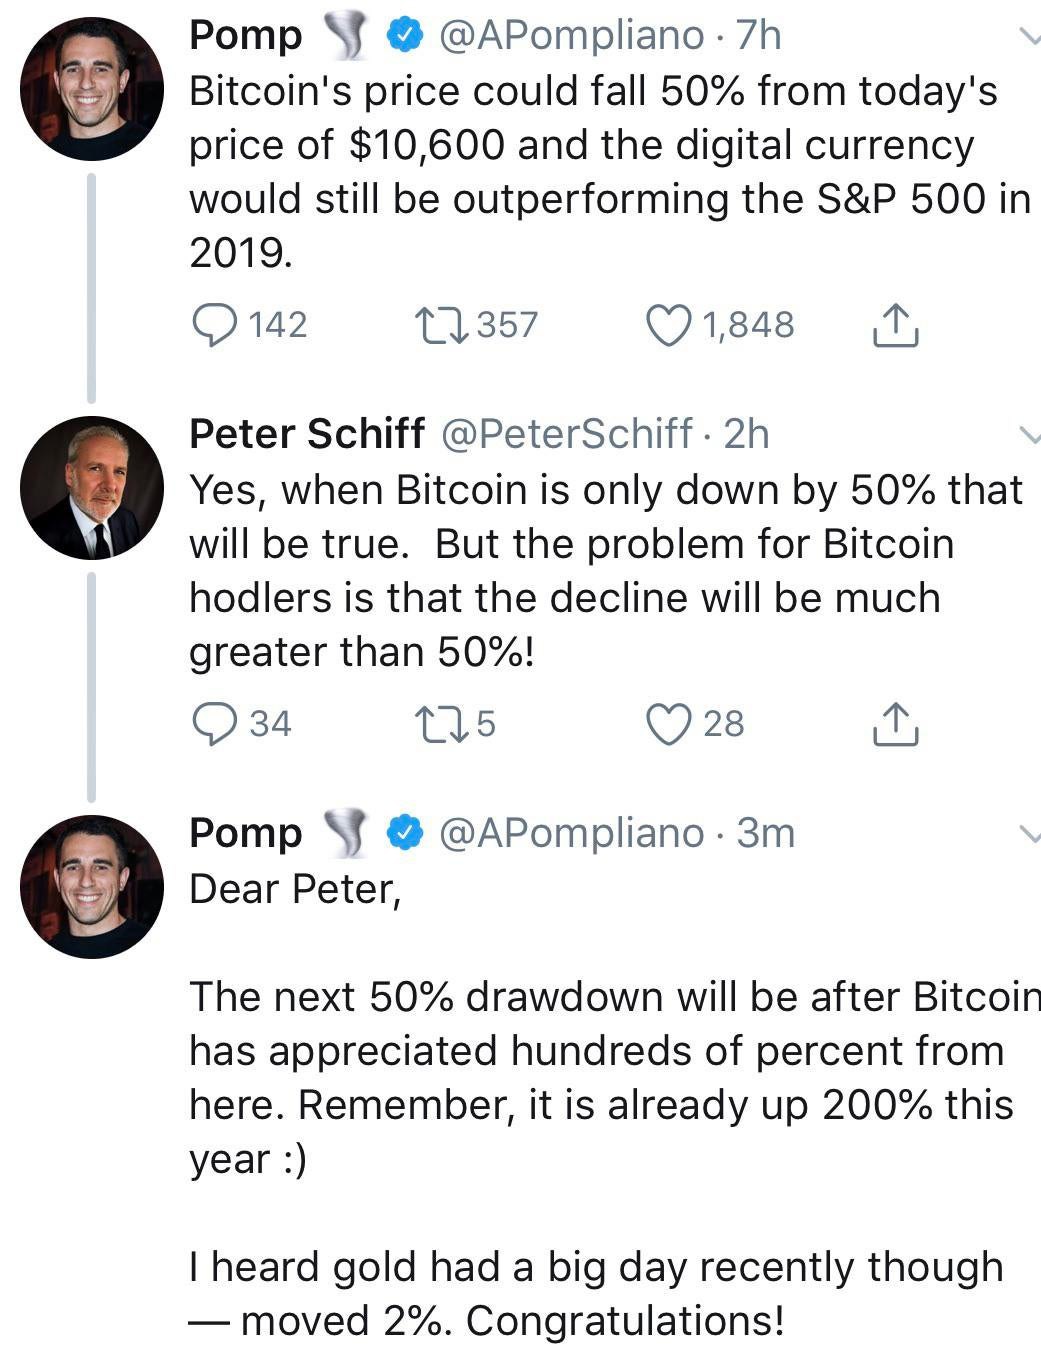Share Peter Schiff's tweet
Image resolution: width=1041 pixels, height=1352 pixels.
895,724
